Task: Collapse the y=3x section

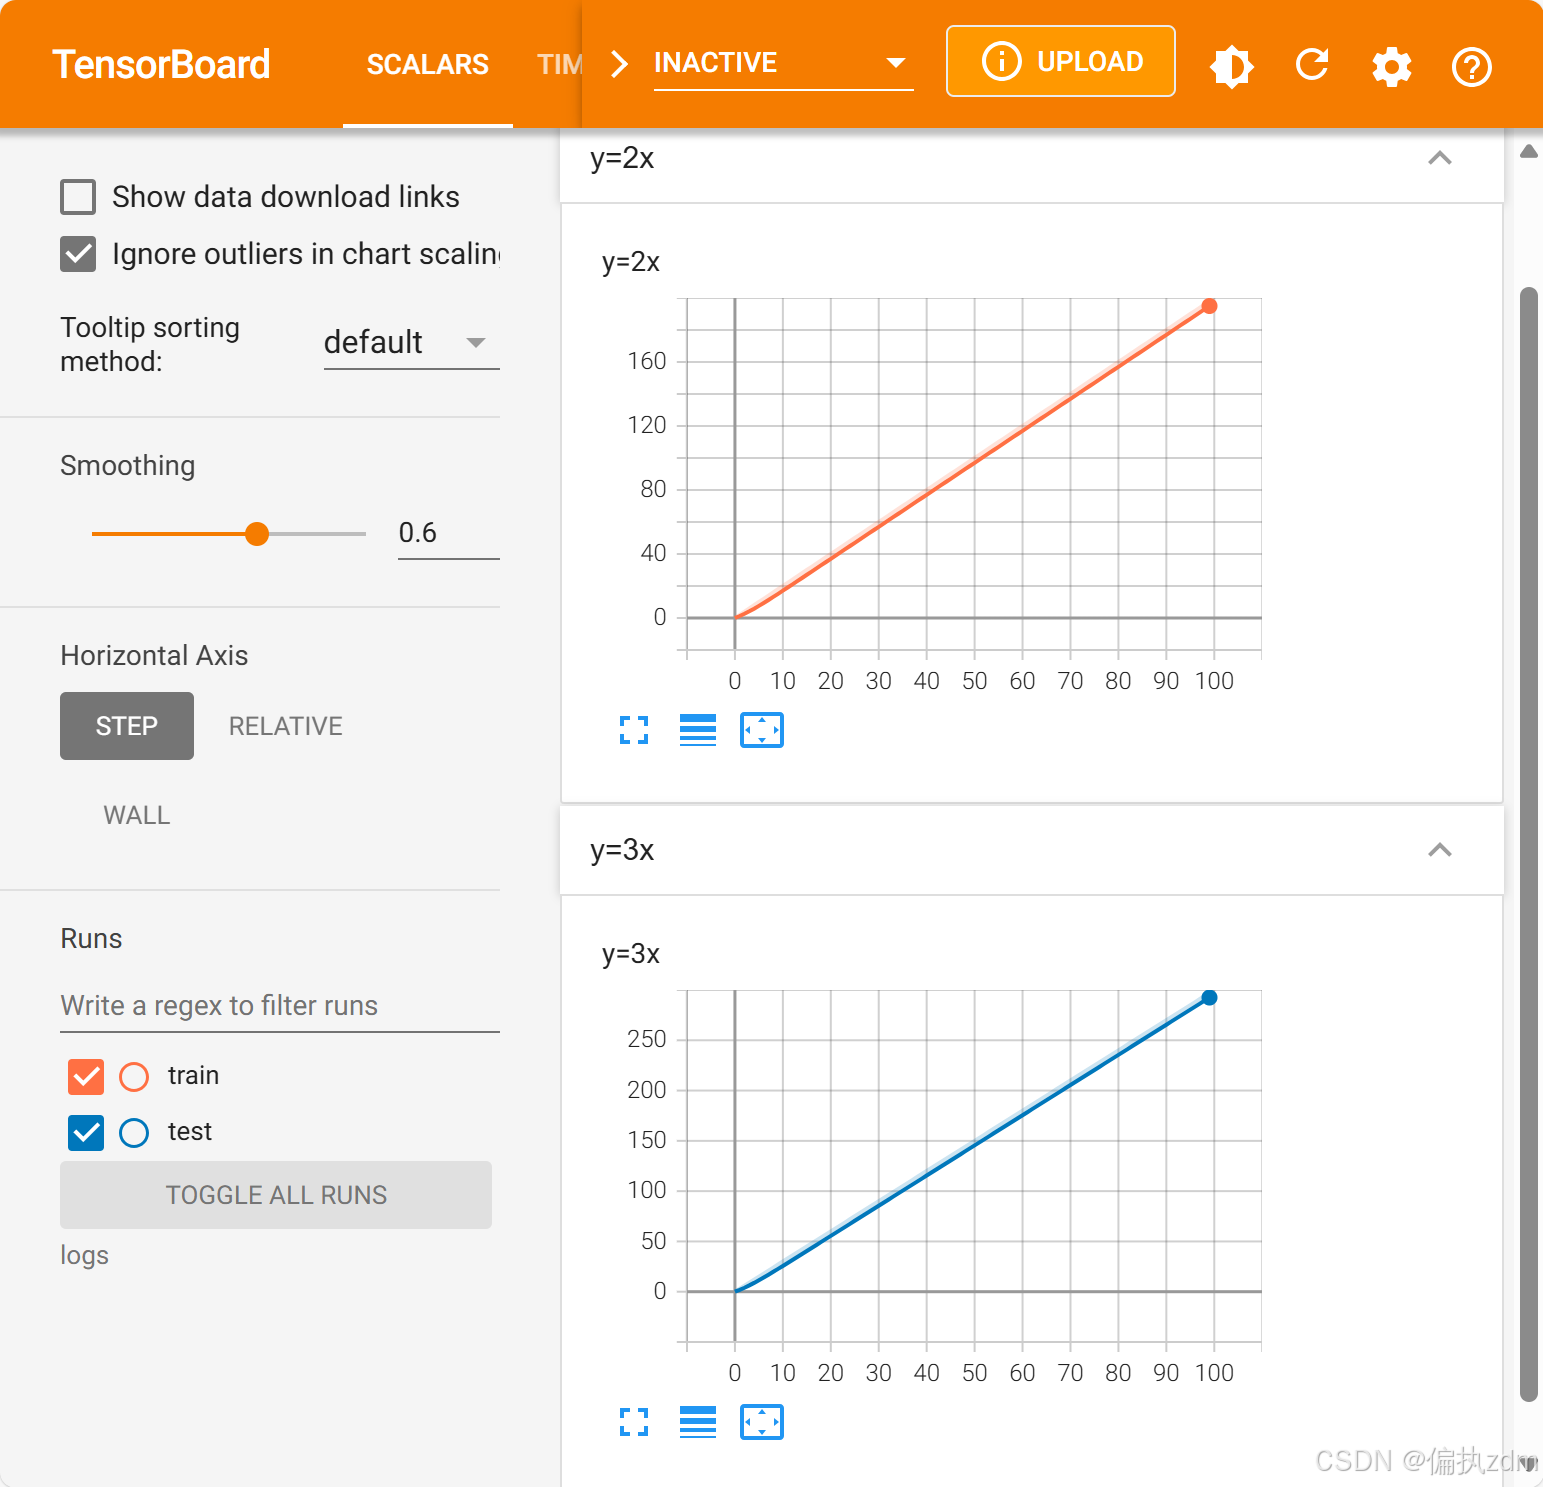Action: pos(1440,850)
